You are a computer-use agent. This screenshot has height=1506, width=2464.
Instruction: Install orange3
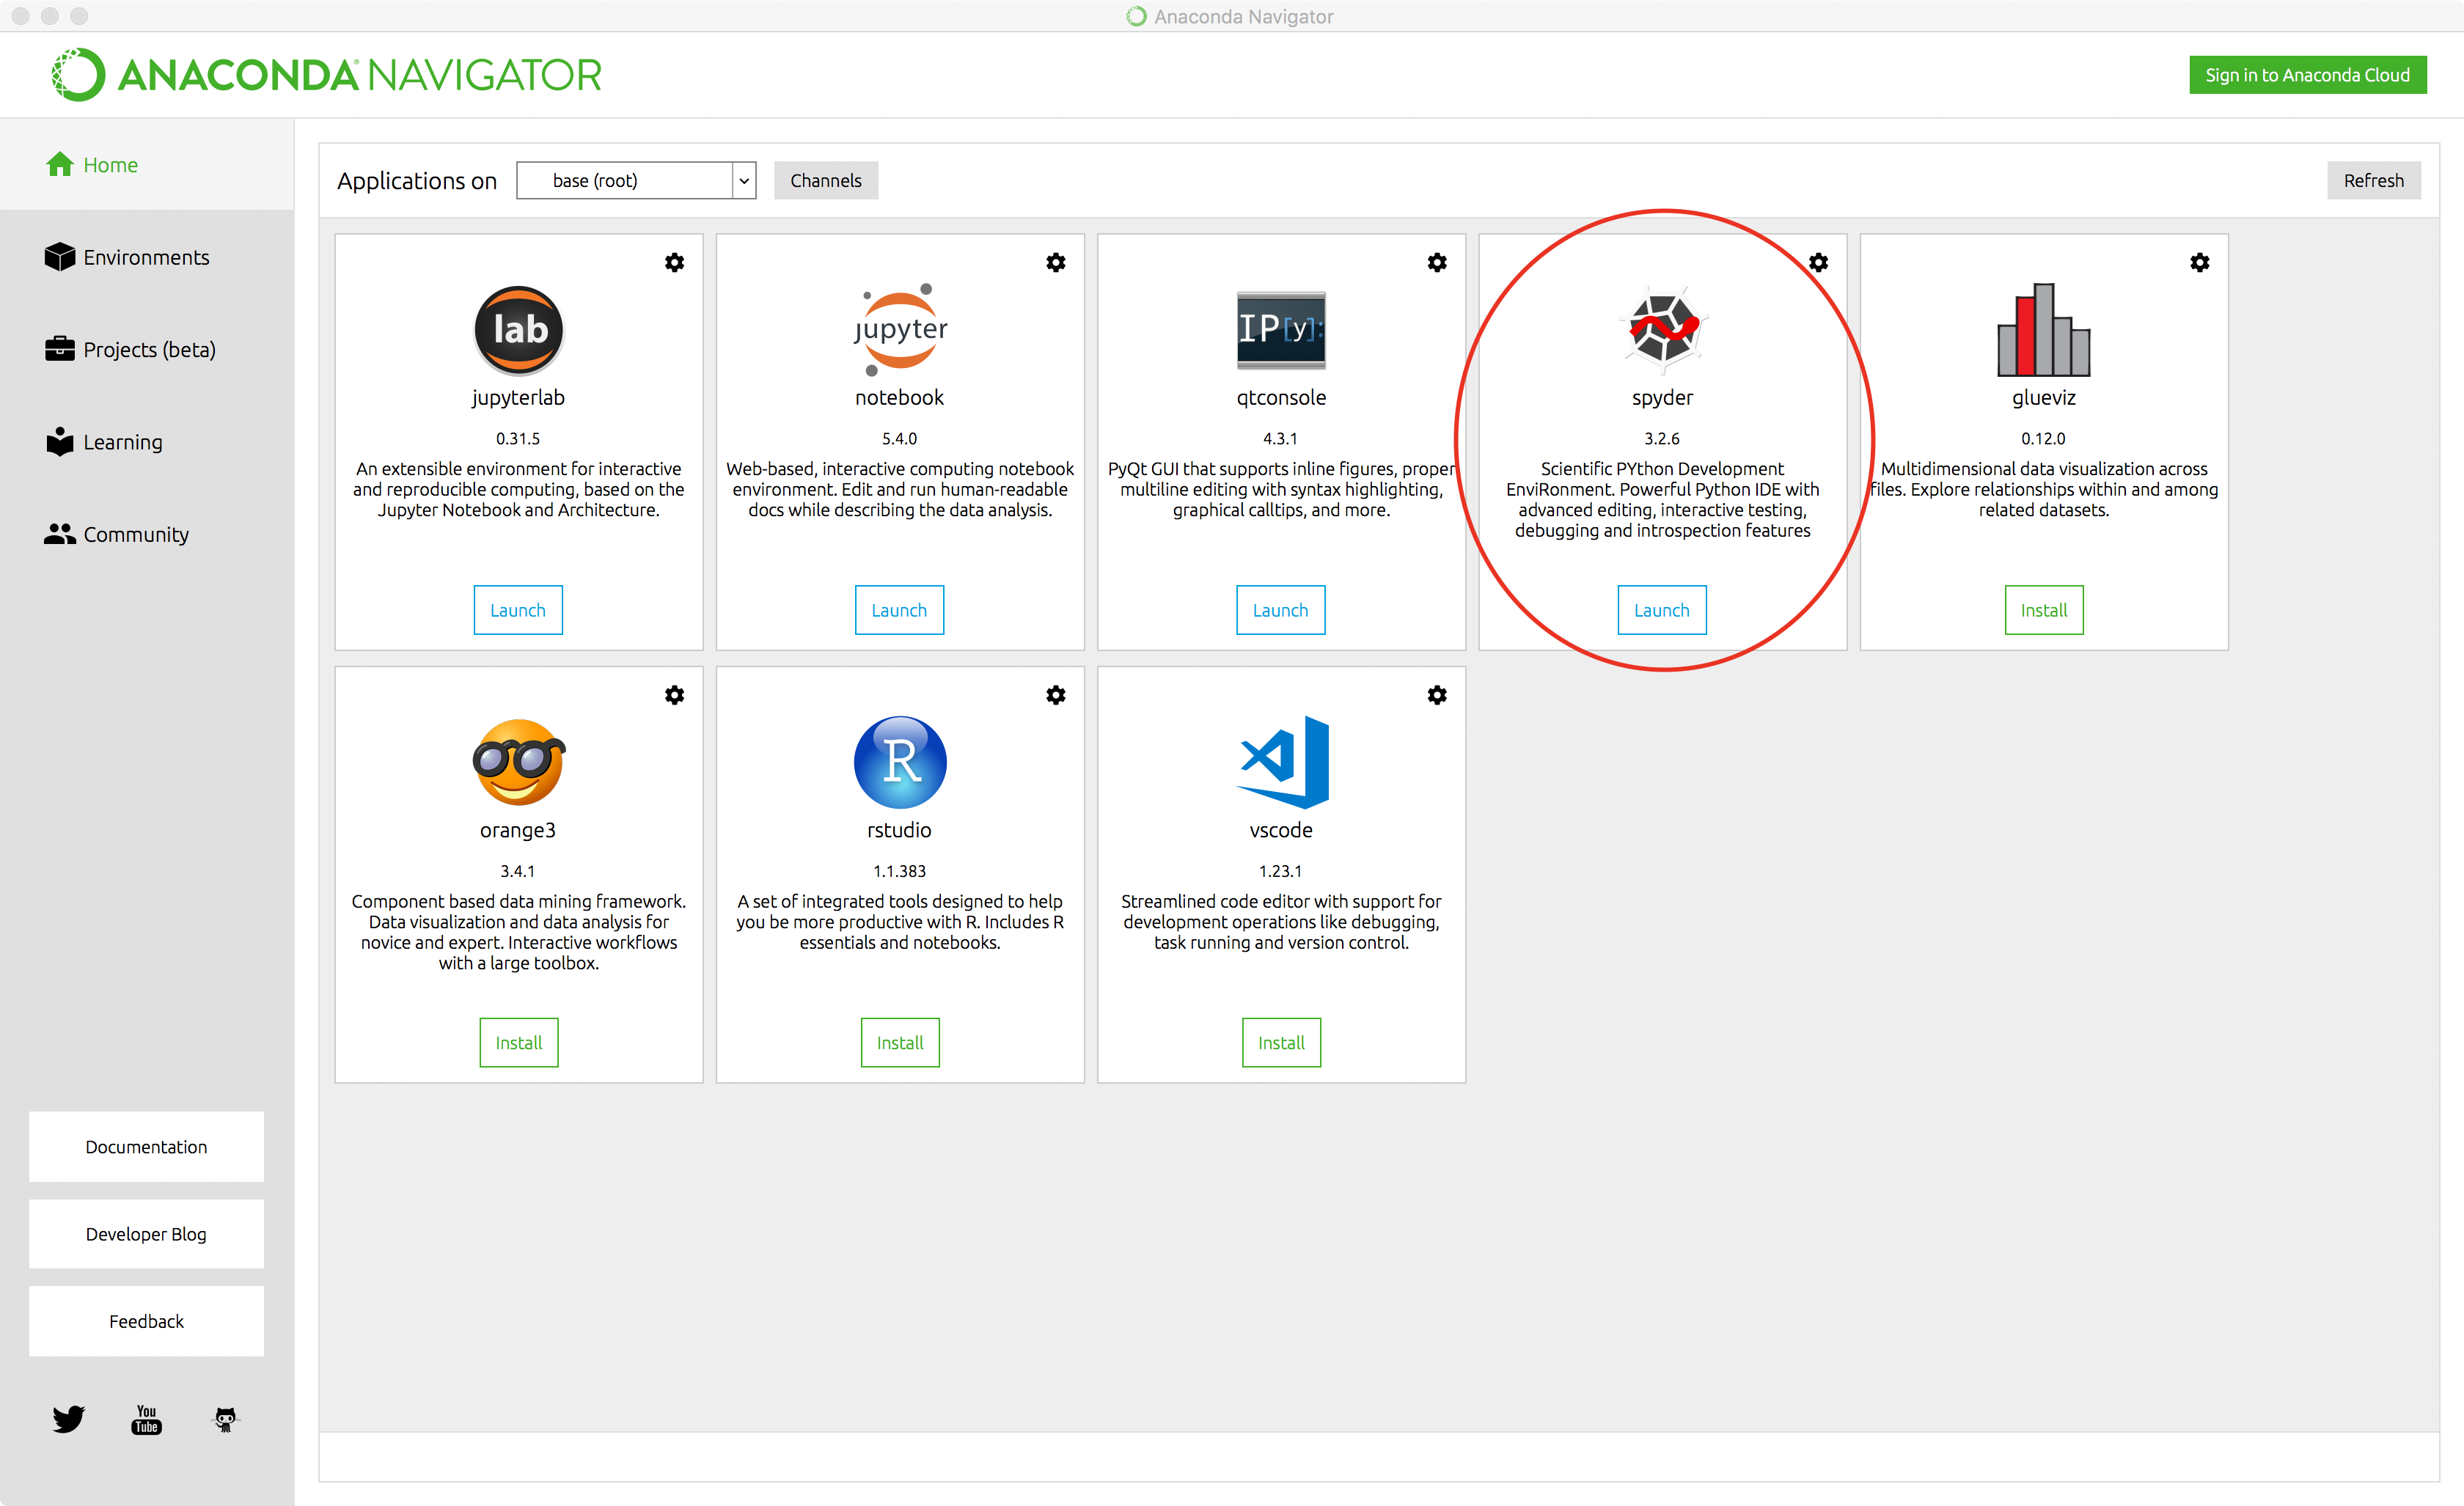(519, 1043)
